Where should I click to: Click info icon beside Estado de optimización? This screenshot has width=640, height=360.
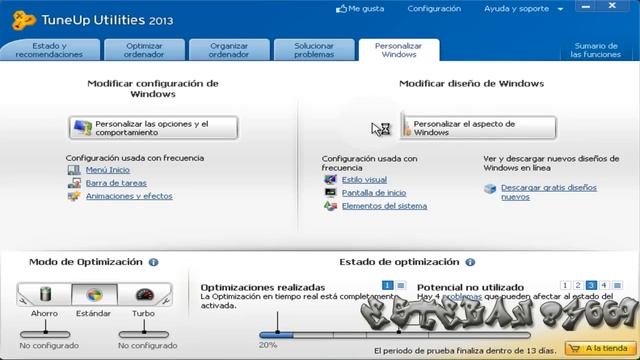pos(470,262)
